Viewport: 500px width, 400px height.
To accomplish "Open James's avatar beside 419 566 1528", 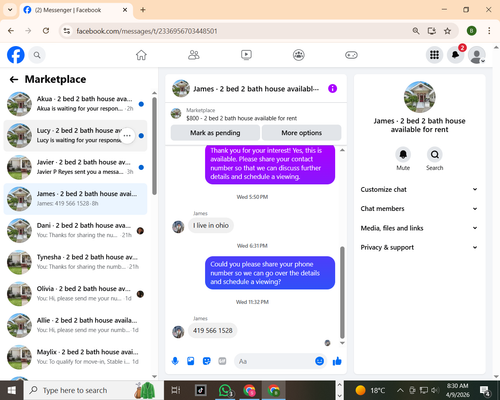I will point(178,332).
